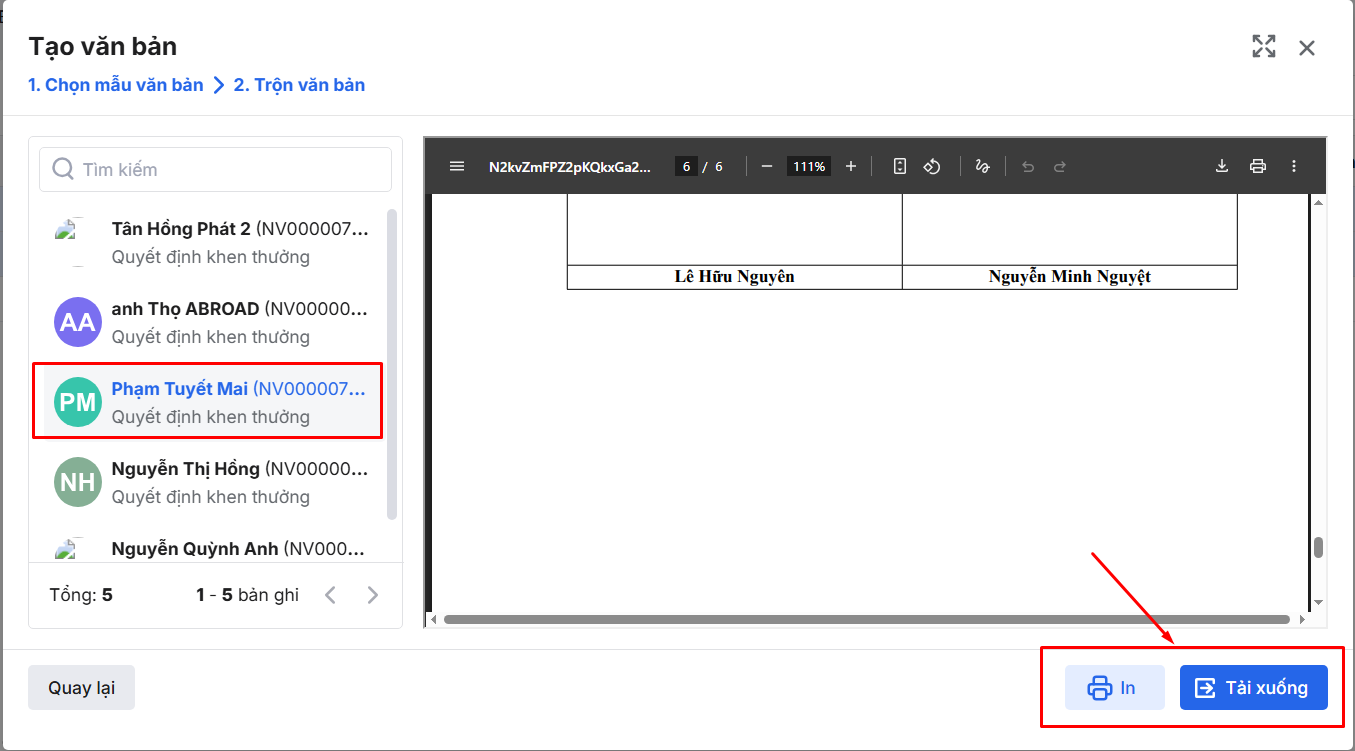
Task: Go to next page of records
Action: click(373, 595)
